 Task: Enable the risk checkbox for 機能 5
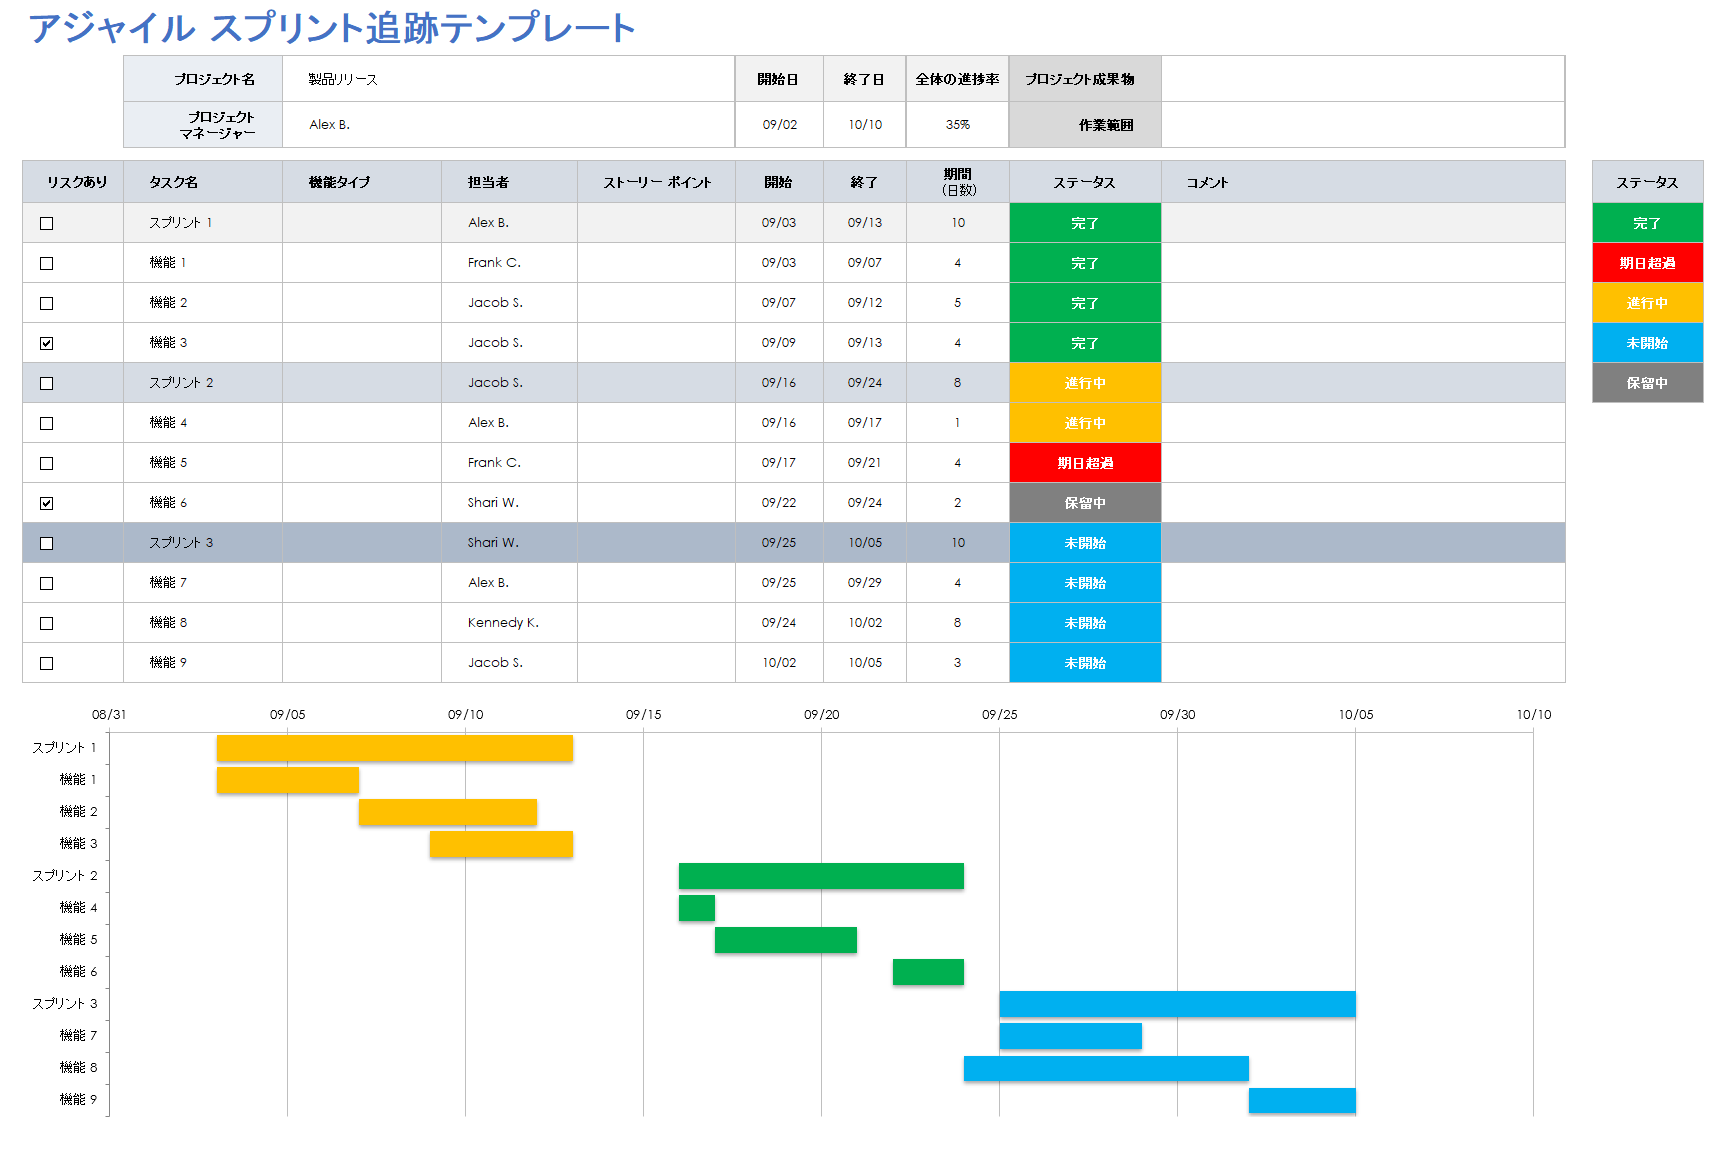[x=46, y=463]
